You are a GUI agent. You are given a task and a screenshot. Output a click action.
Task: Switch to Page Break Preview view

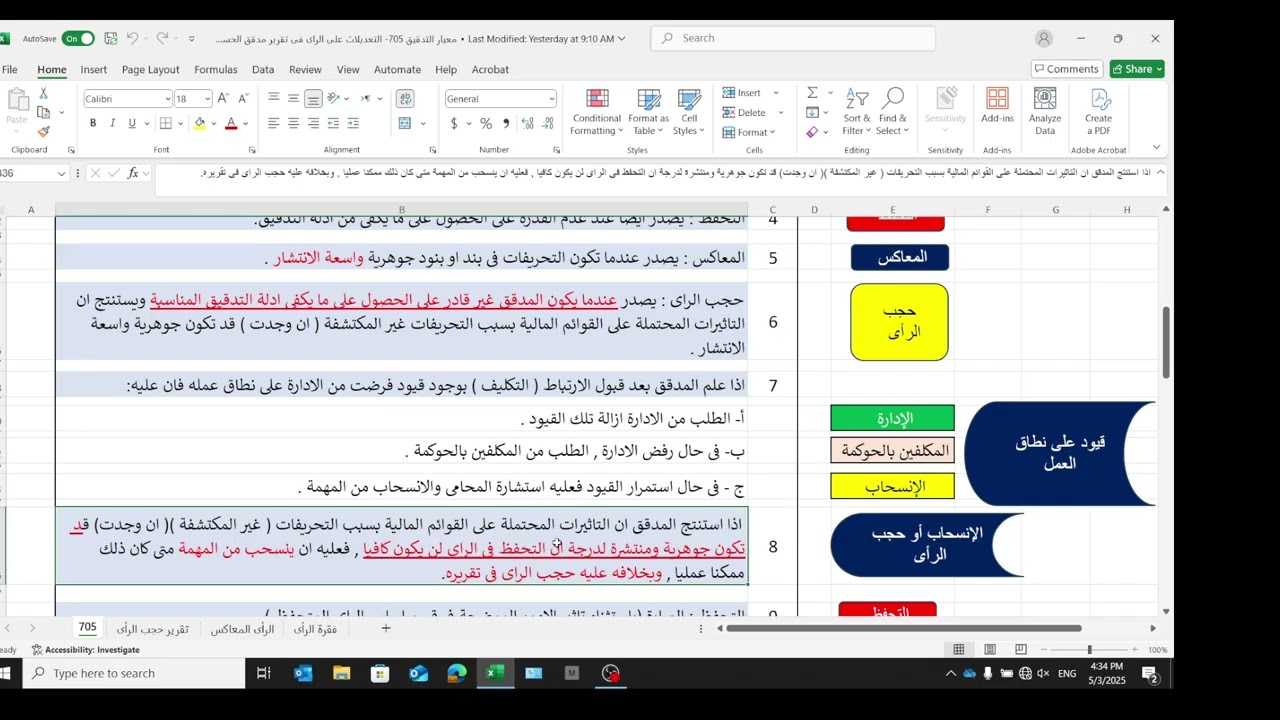(x=1022, y=649)
